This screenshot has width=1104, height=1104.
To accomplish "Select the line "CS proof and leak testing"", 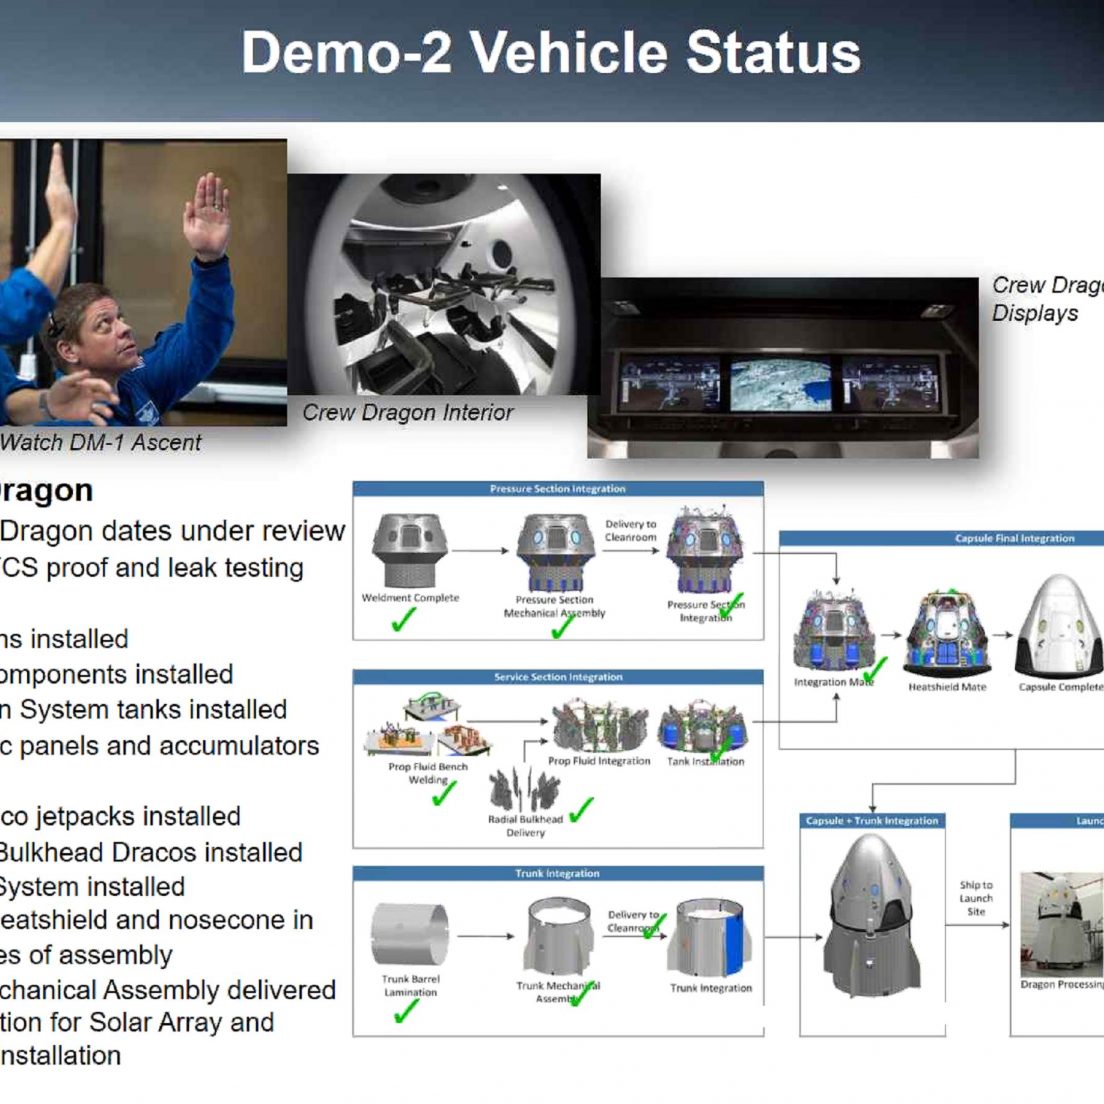I will tap(152, 567).
